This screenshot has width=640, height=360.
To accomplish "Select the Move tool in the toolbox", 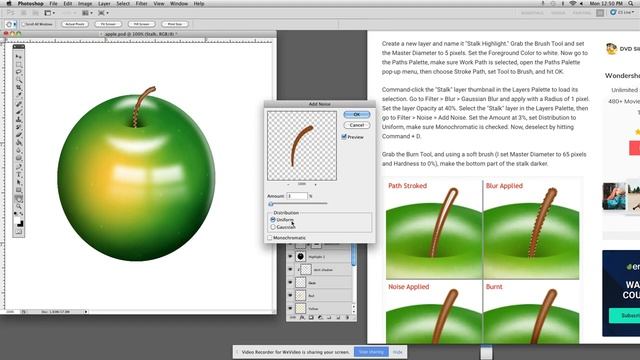I will coord(18,57).
